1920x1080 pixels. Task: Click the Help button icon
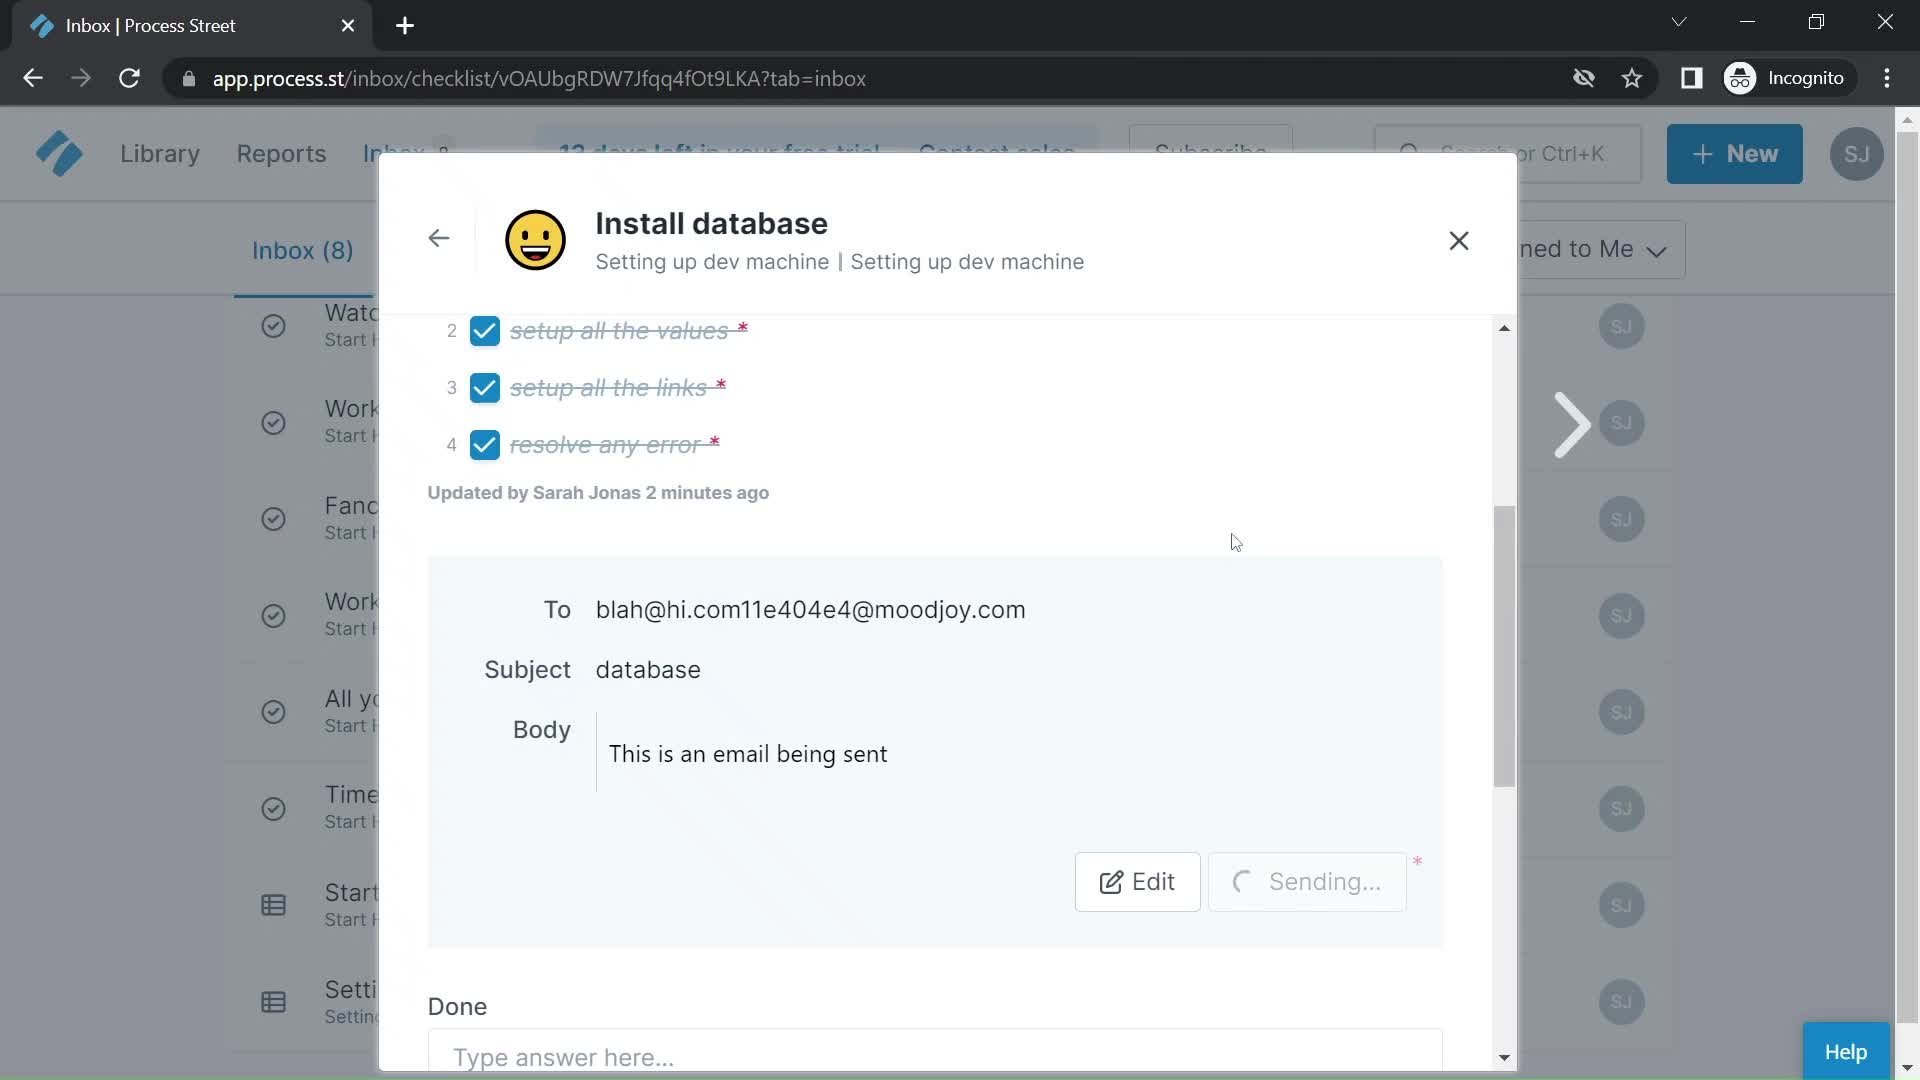point(1846,1051)
